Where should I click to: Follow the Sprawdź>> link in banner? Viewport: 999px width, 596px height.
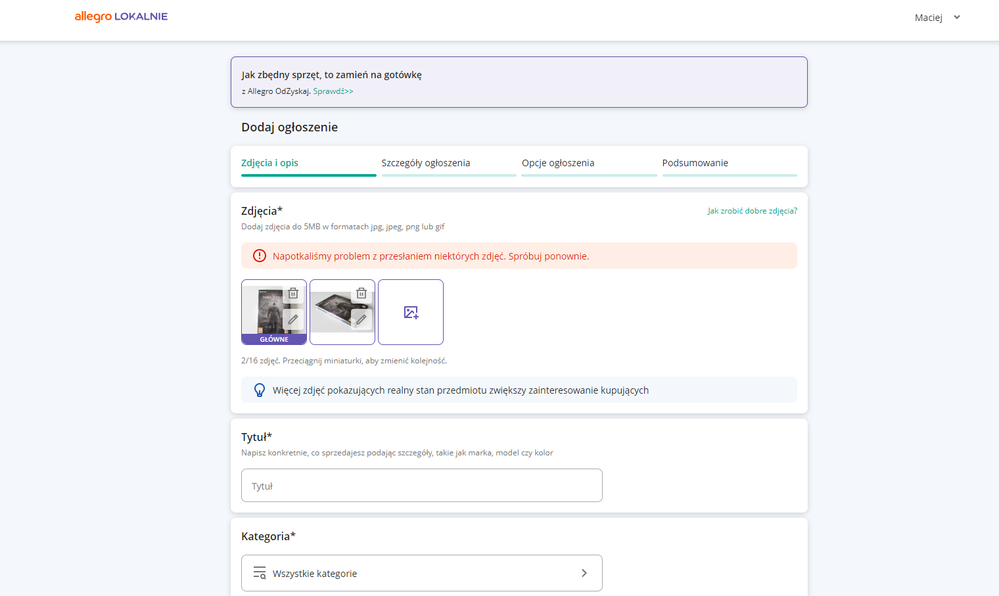(x=333, y=91)
